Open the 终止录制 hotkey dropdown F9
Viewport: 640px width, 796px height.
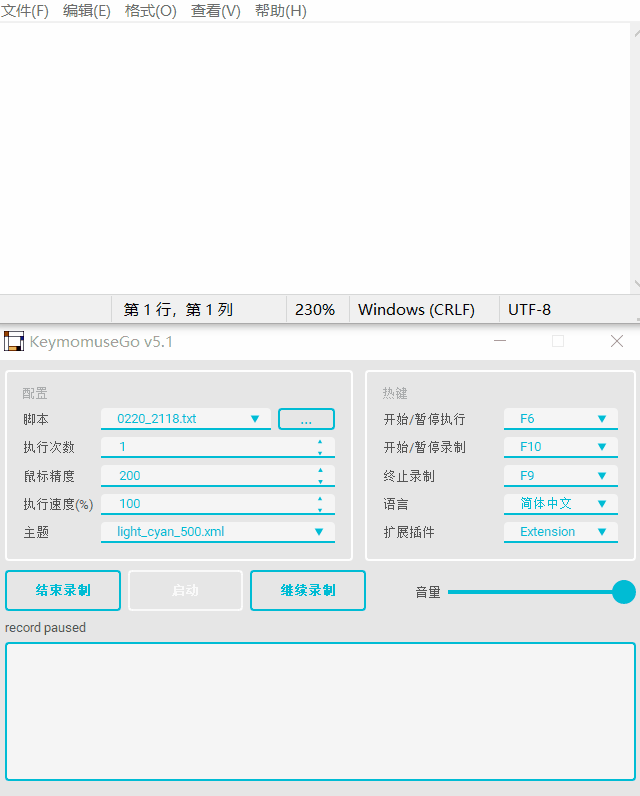561,476
